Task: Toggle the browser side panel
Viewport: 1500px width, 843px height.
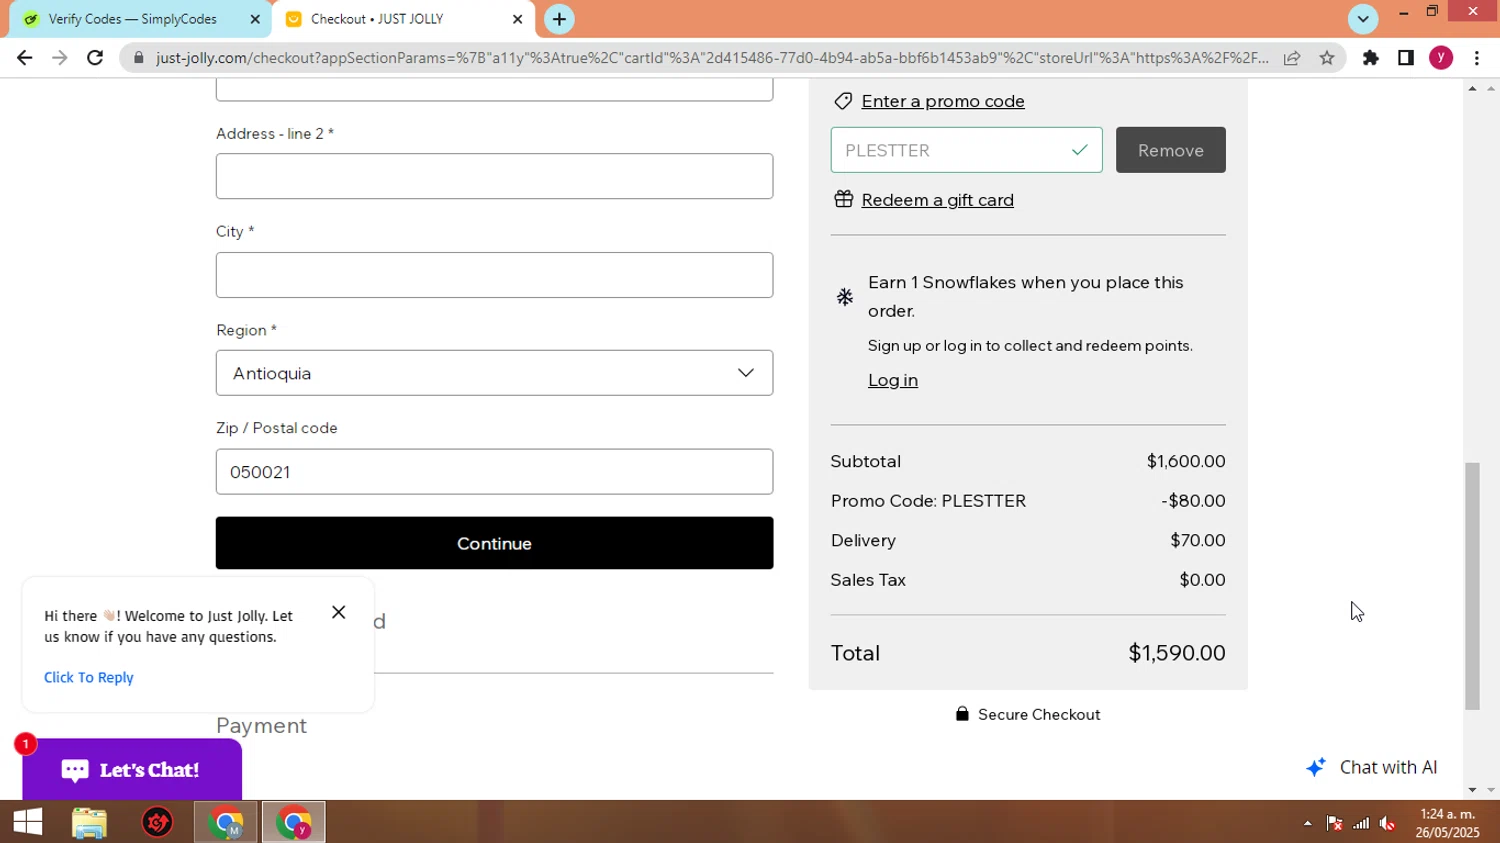Action: coord(1406,58)
